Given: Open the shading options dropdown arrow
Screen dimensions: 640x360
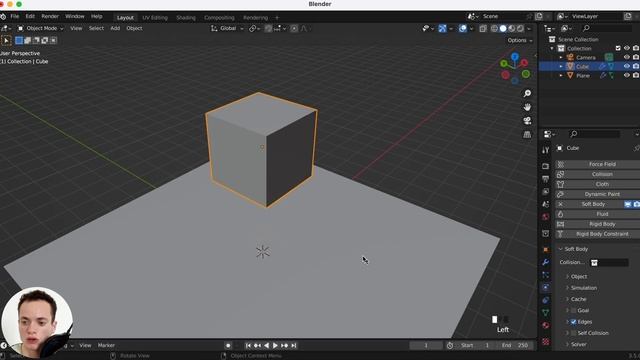Looking at the screenshot, I should [x=529, y=29].
